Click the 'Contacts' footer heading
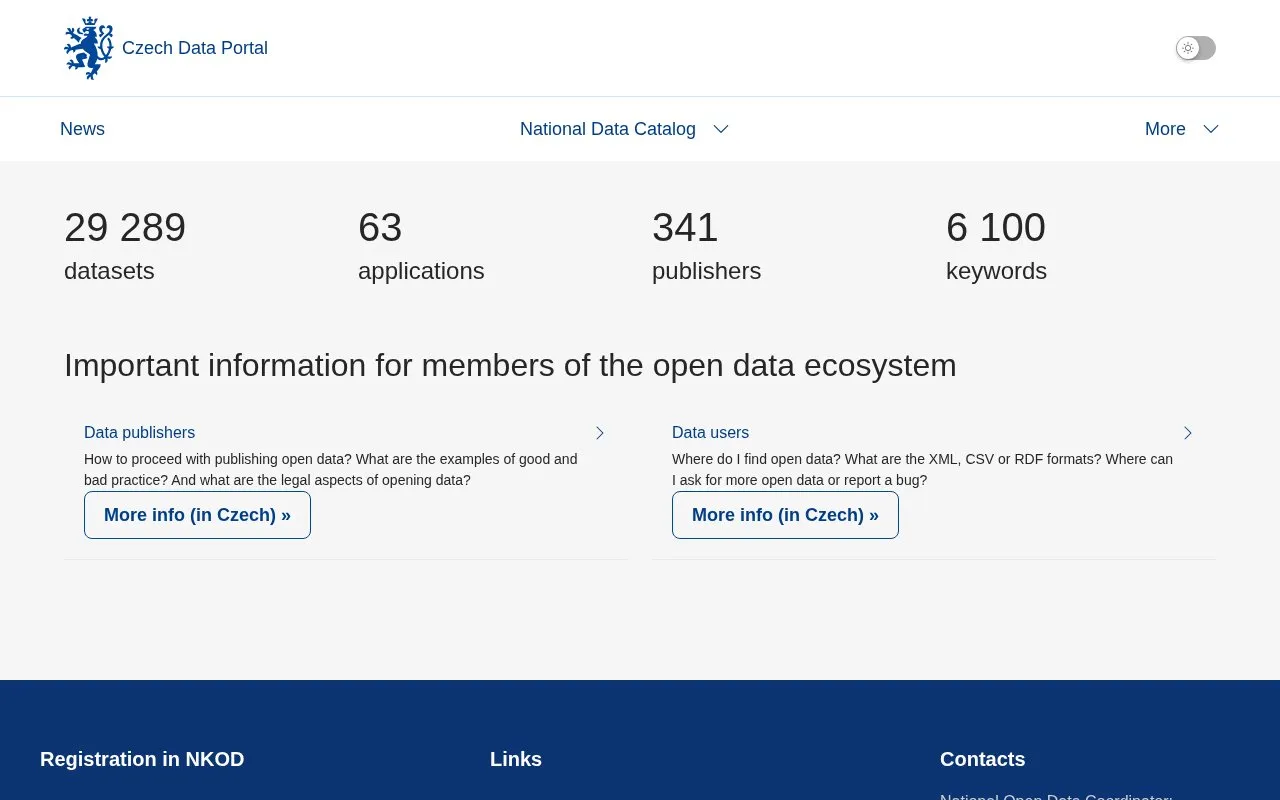 (982, 759)
